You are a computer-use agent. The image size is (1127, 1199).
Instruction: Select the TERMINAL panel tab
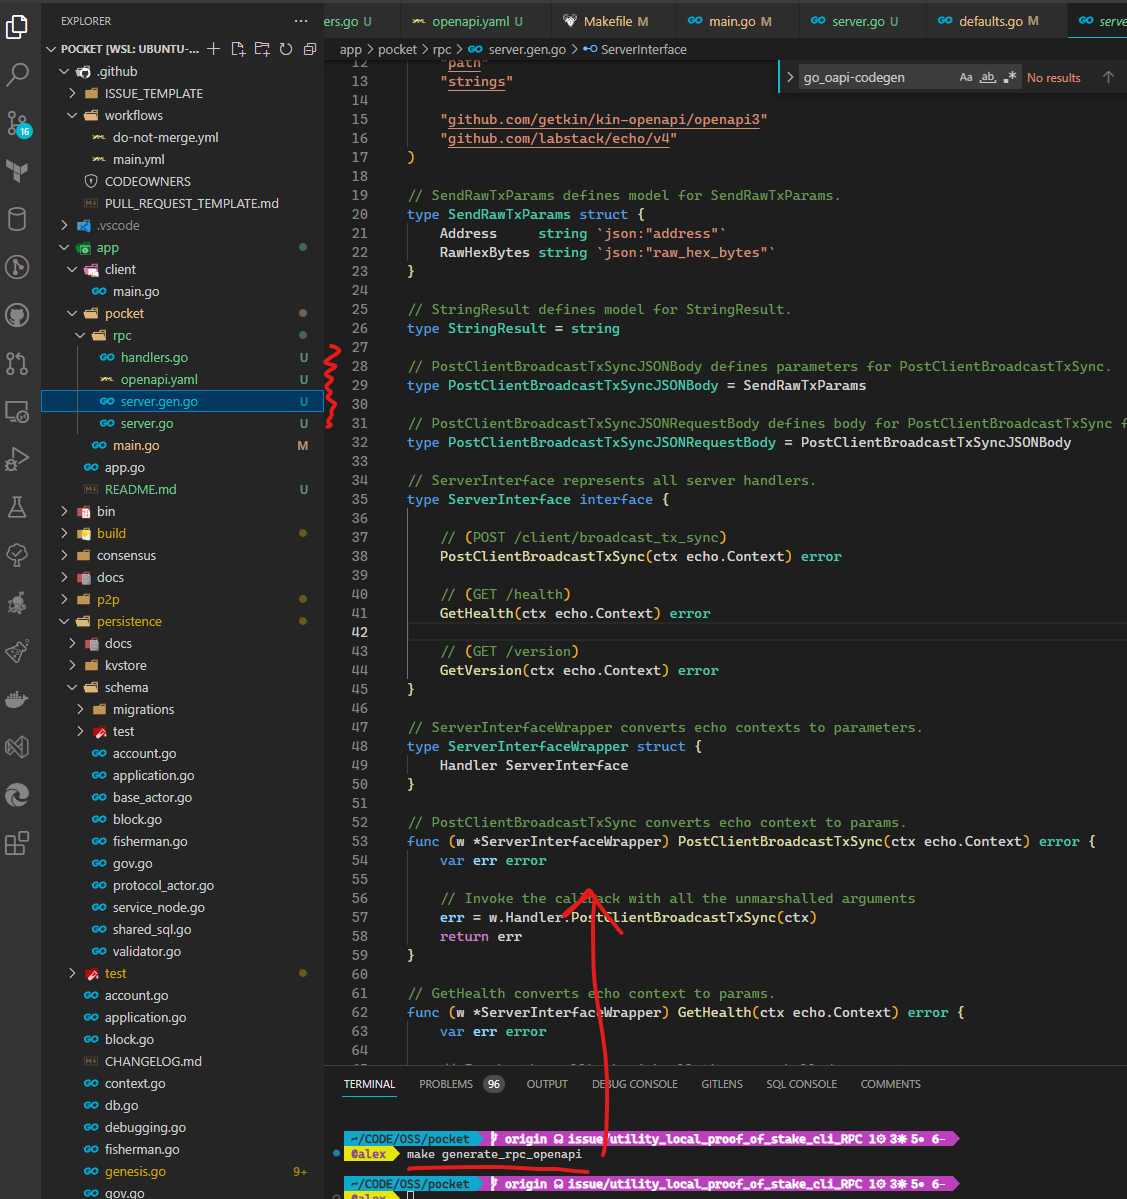coord(369,1084)
